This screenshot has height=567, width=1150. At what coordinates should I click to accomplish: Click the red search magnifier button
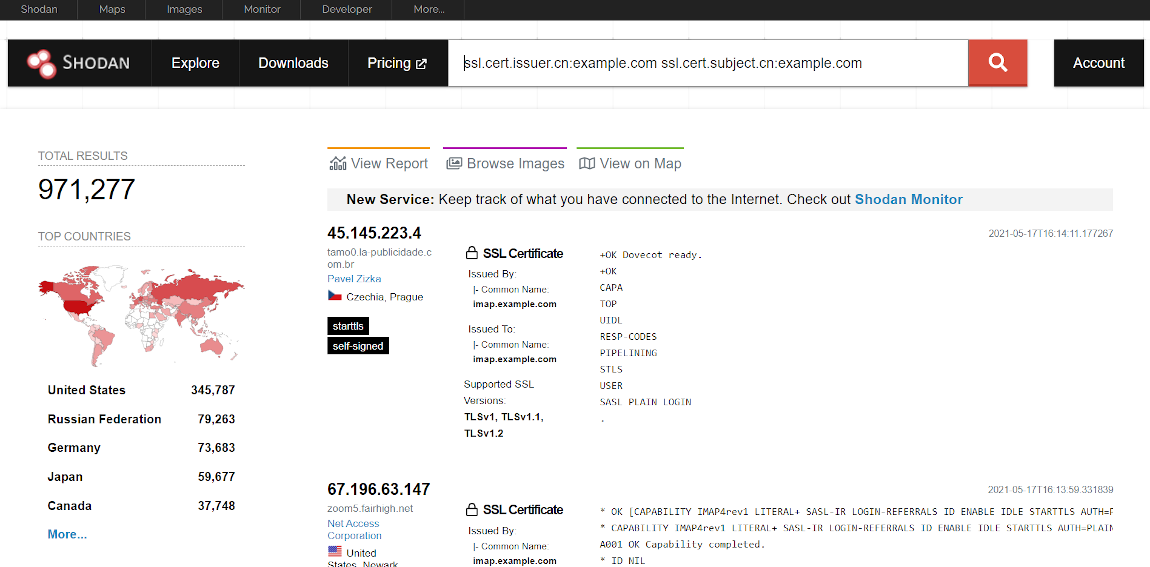[x=997, y=63]
